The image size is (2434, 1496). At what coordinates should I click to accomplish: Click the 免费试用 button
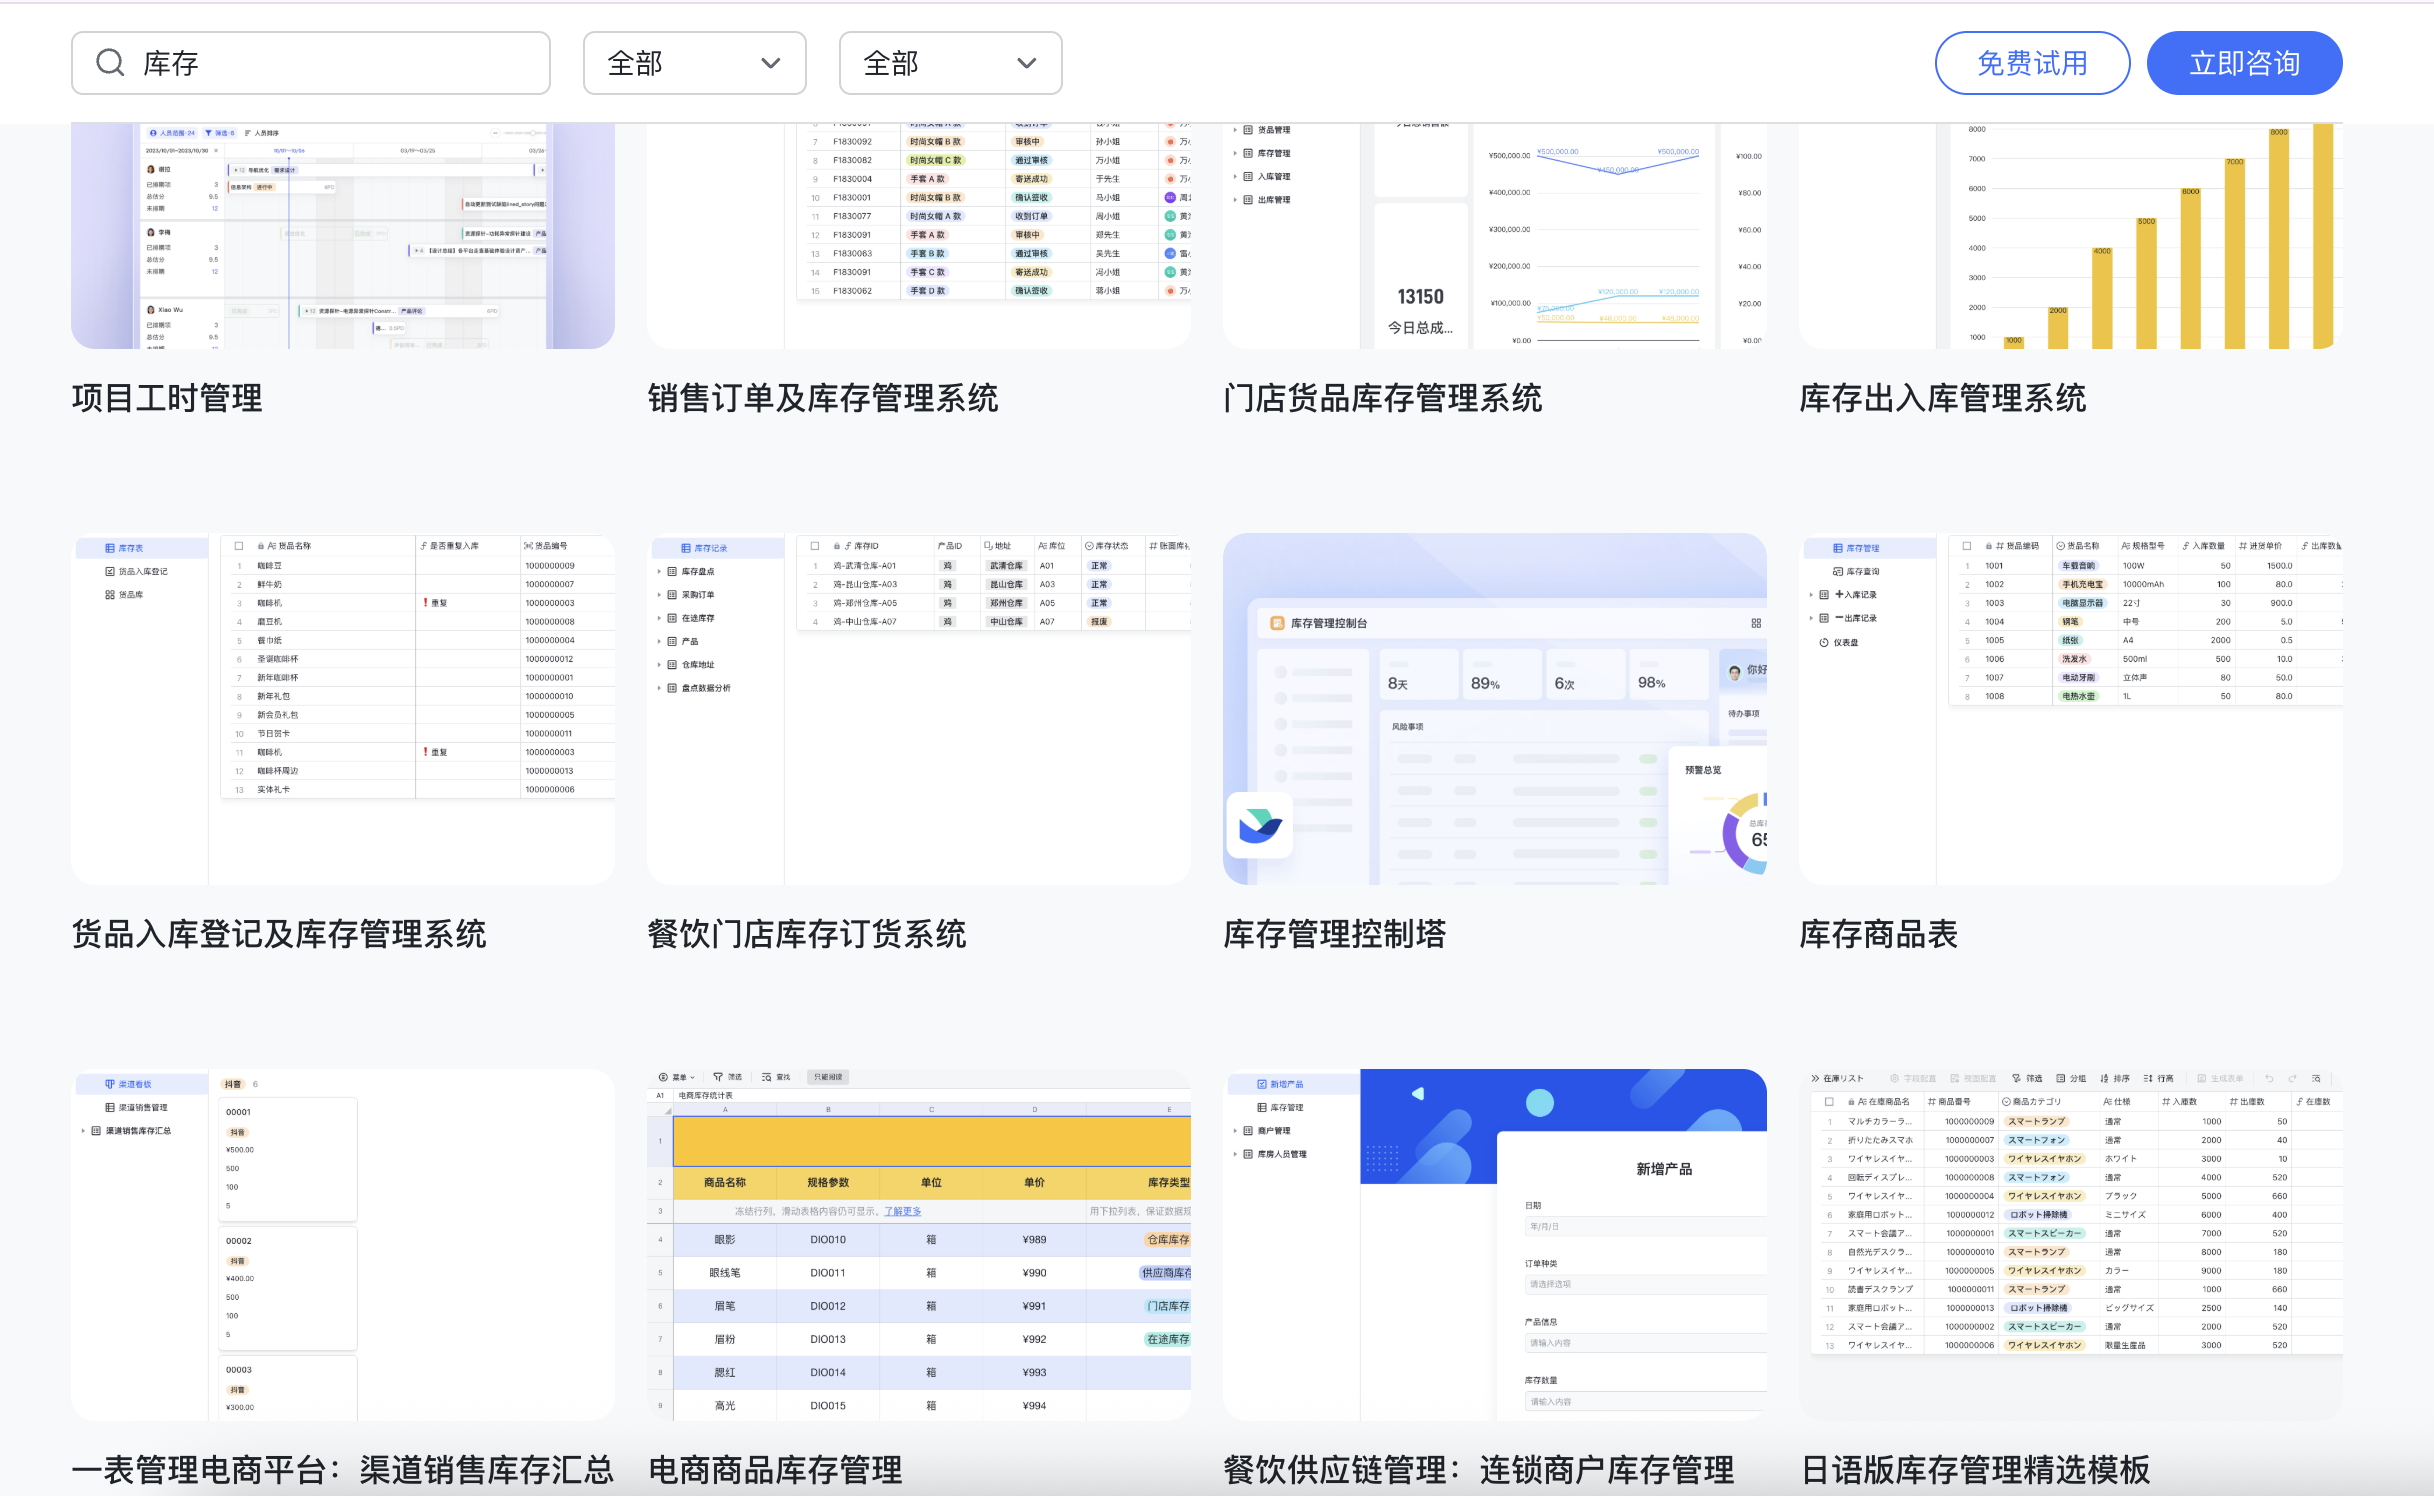2031,63
